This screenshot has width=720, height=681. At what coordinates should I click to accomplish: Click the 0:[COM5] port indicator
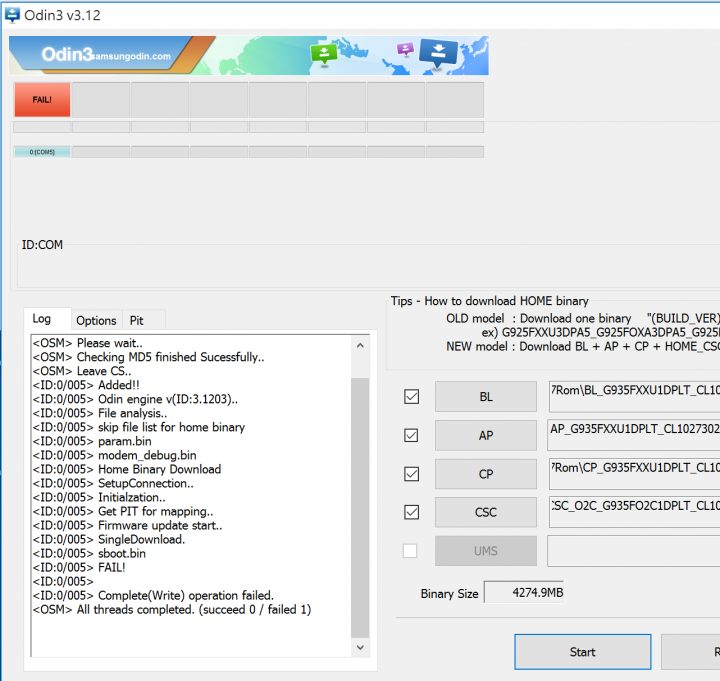(x=42, y=152)
